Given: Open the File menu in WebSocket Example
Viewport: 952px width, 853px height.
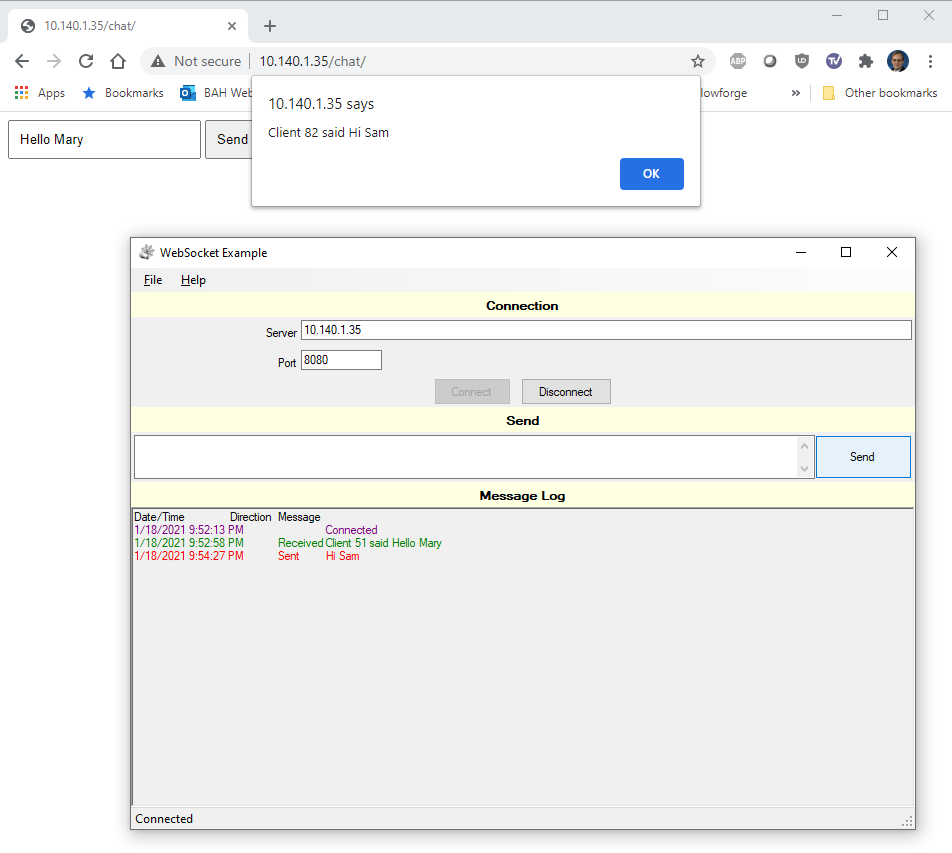Looking at the screenshot, I should click(x=152, y=280).
